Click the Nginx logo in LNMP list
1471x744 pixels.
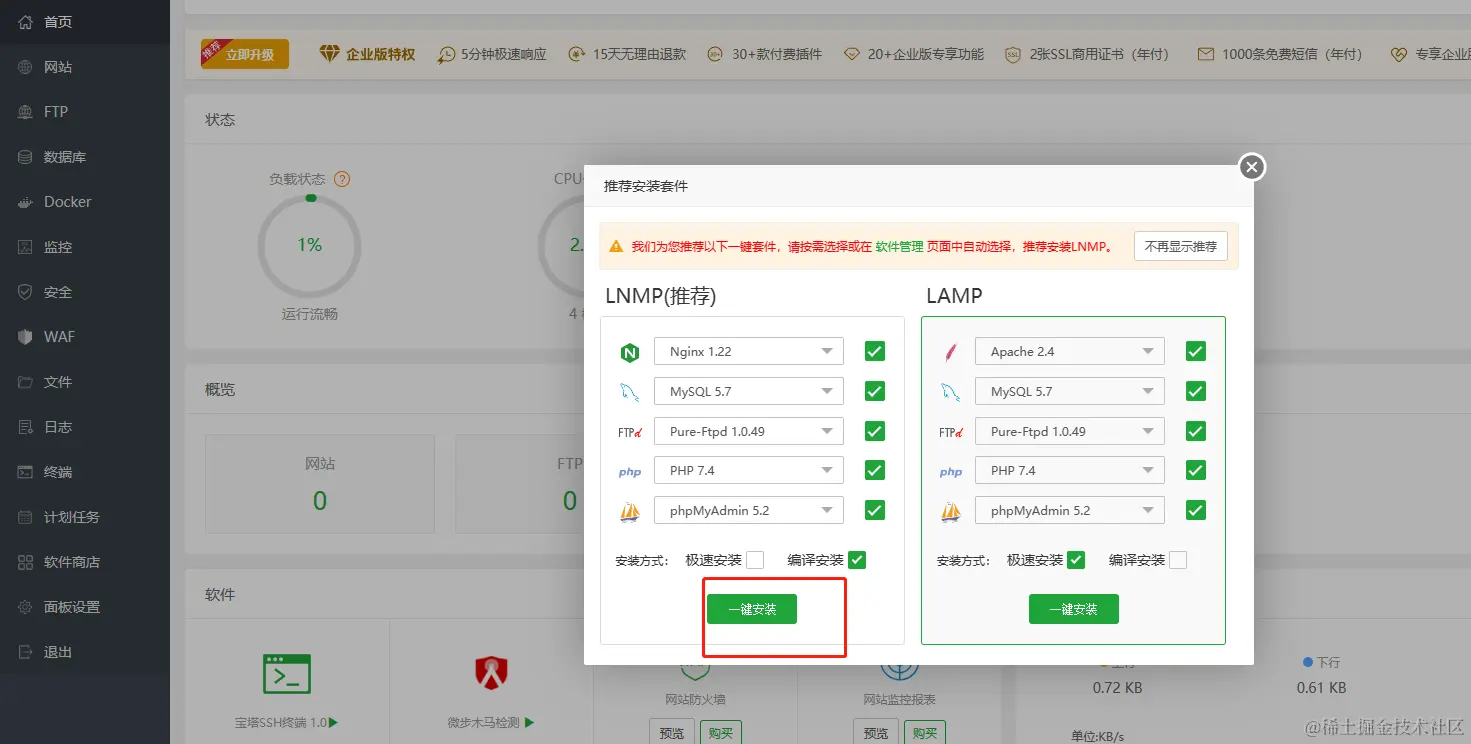[629, 352]
